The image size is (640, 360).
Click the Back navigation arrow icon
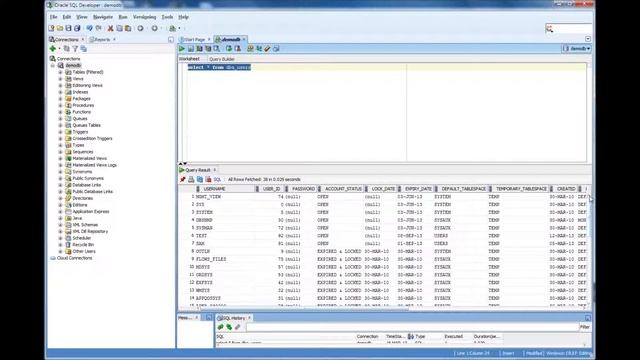coord(140,28)
